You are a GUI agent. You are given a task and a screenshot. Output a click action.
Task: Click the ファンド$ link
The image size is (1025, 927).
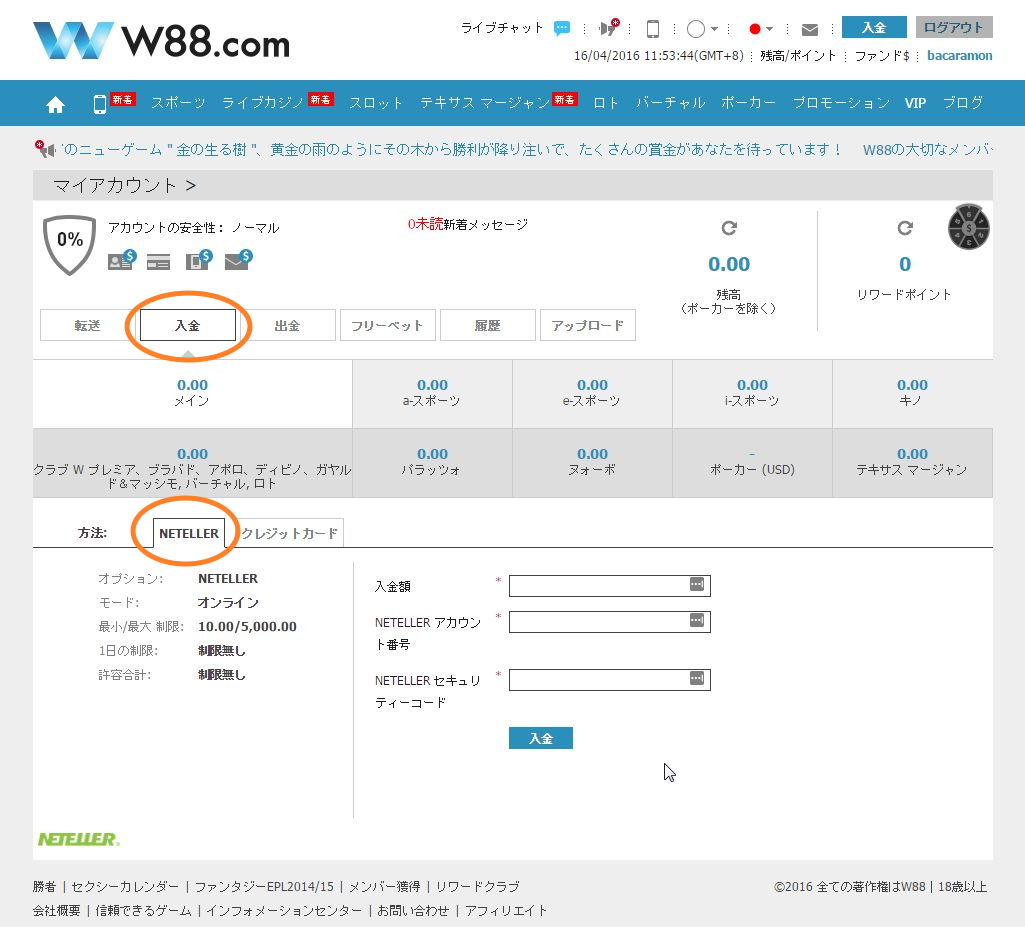pyautogui.click(x=882, y=56)
